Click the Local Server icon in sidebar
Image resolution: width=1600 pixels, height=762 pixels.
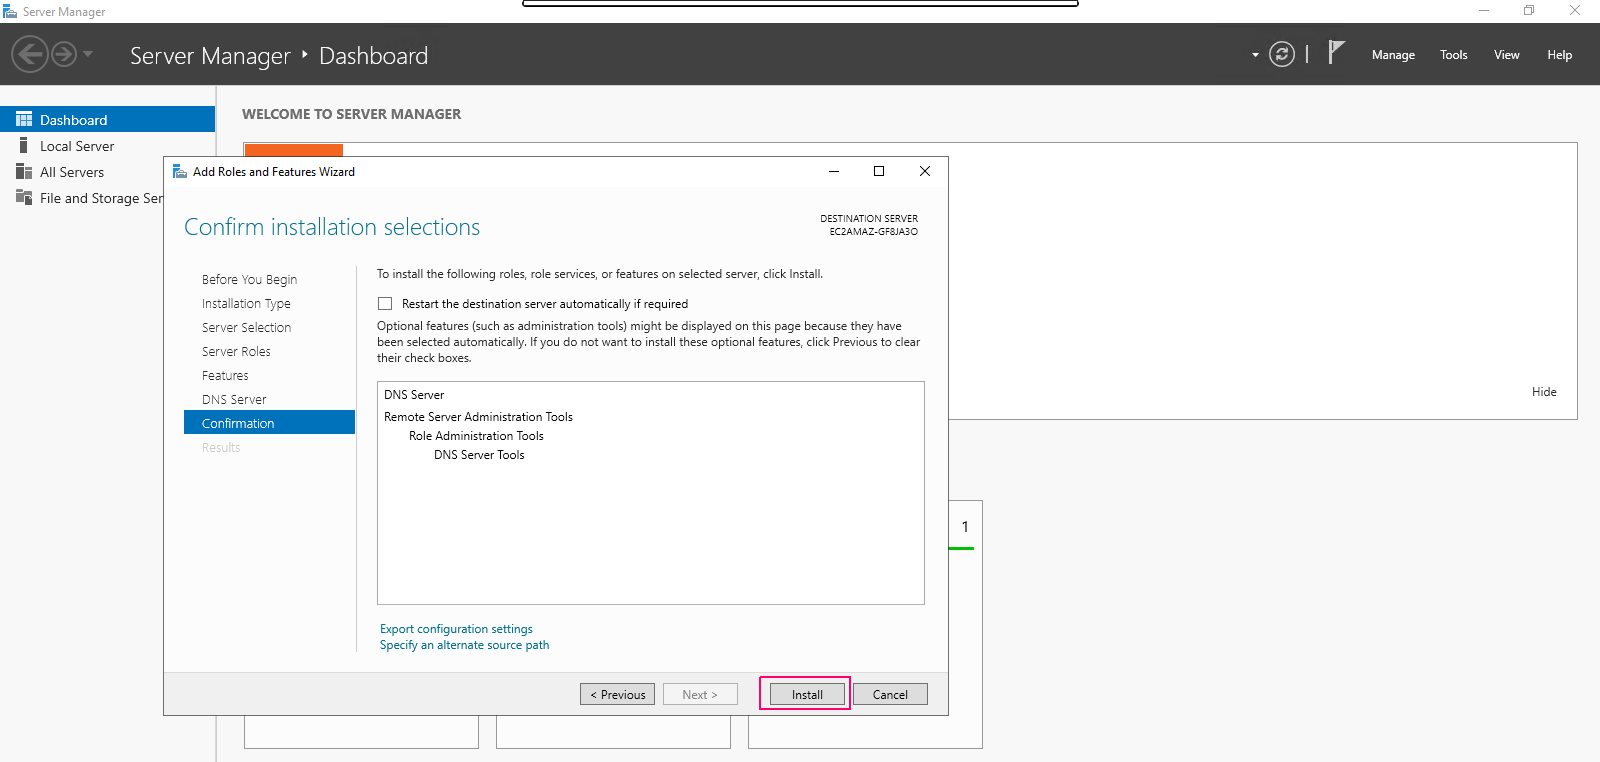24,146
